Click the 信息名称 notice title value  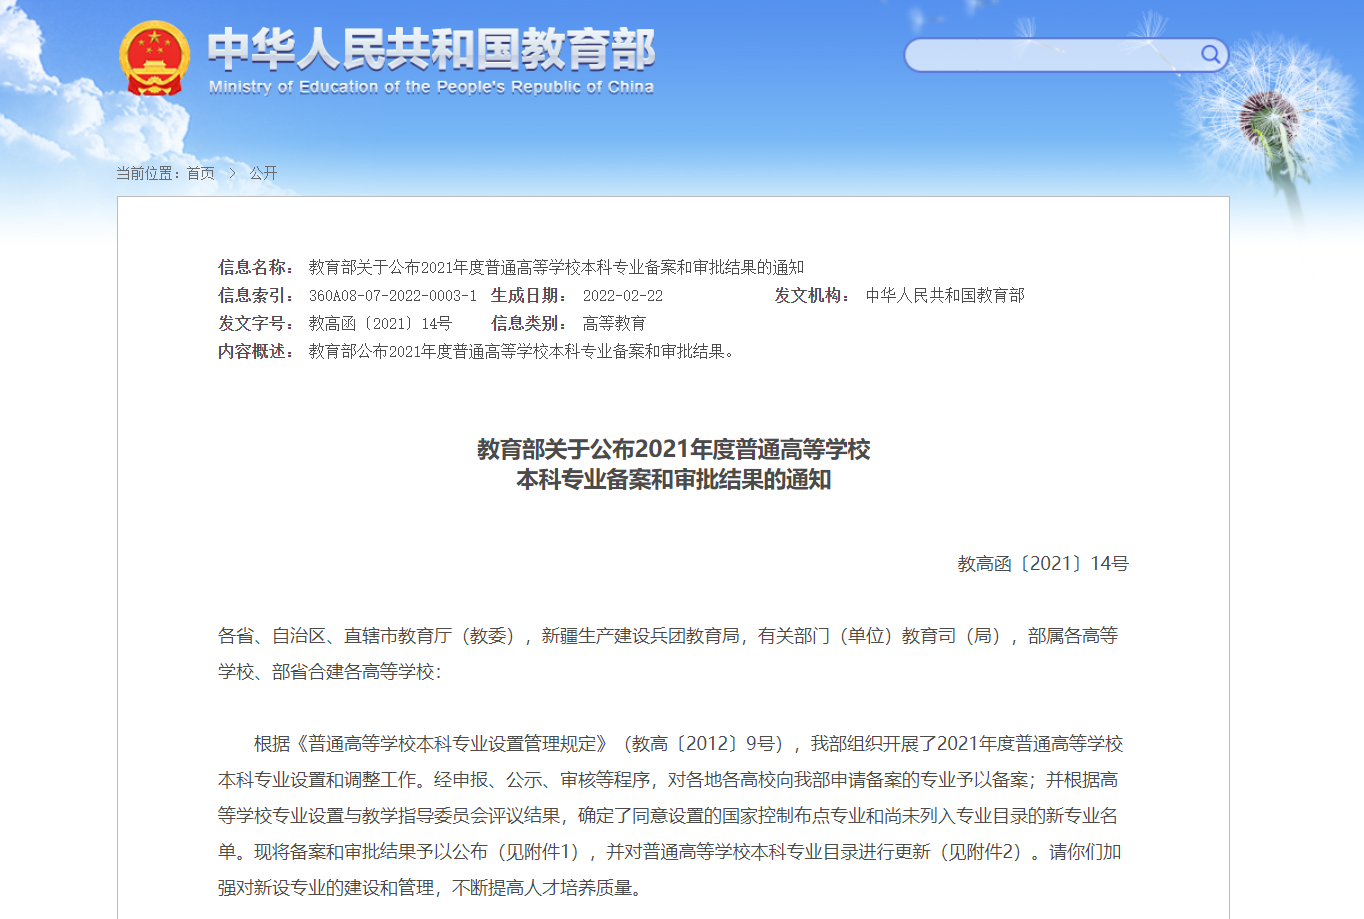click(x=556, y=267)
